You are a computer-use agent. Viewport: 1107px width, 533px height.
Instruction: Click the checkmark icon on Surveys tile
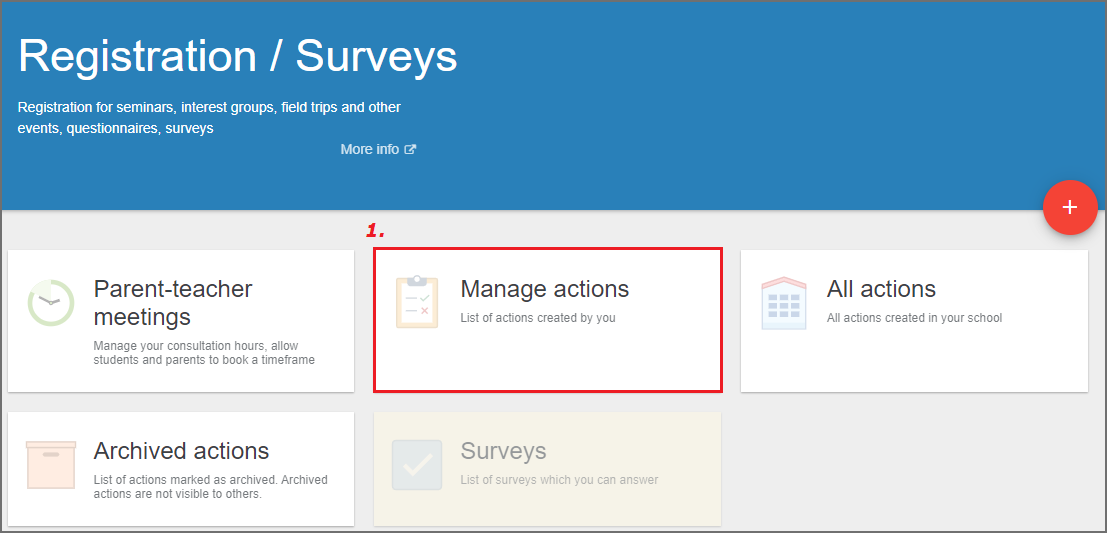pos(417,465)
